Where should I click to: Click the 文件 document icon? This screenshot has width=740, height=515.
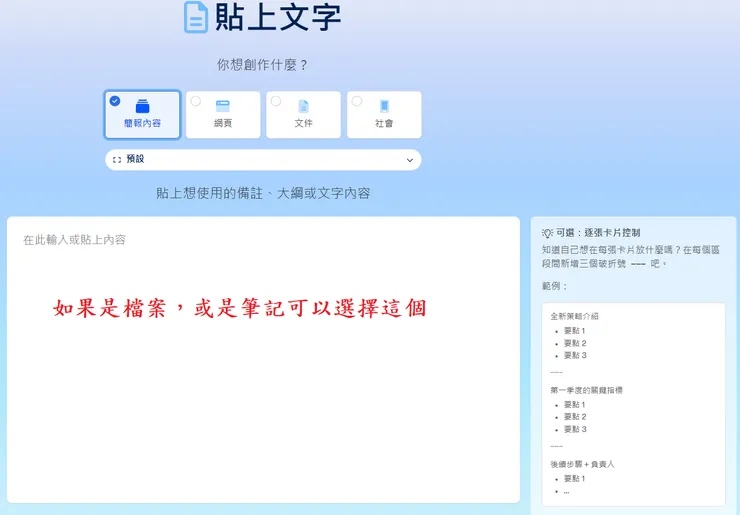click(303, 106)
